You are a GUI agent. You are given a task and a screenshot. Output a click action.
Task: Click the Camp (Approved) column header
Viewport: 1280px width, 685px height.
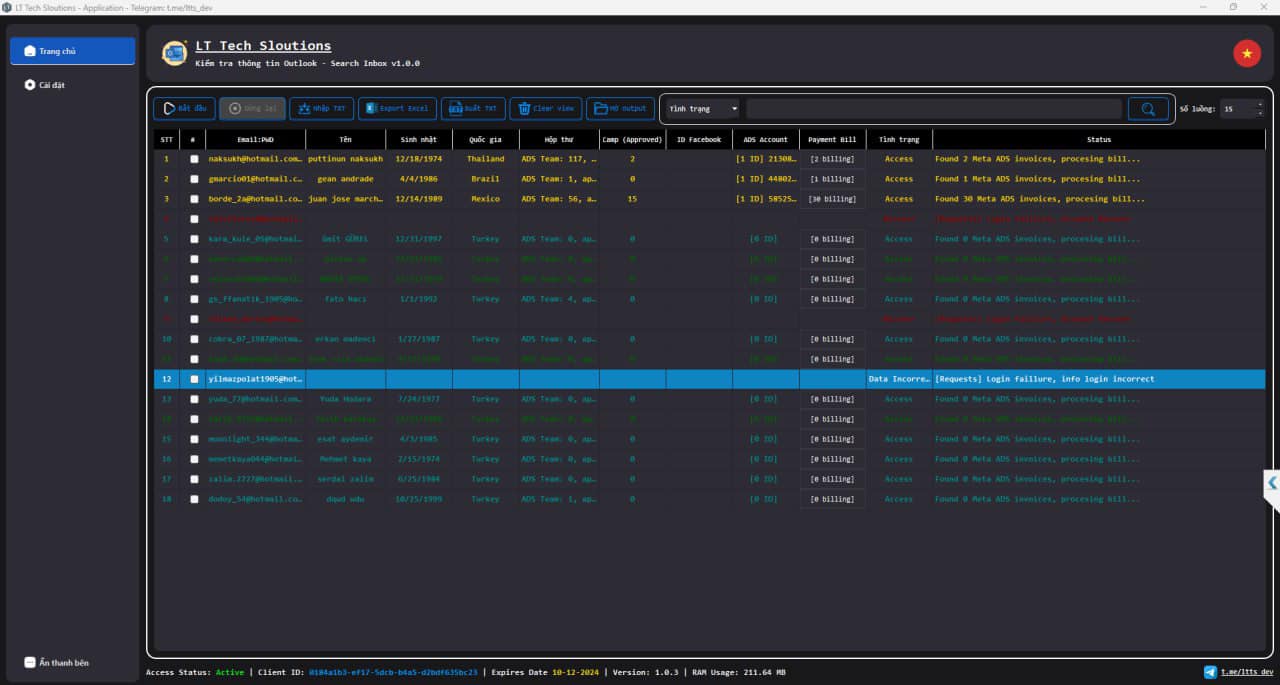(632, 139)
